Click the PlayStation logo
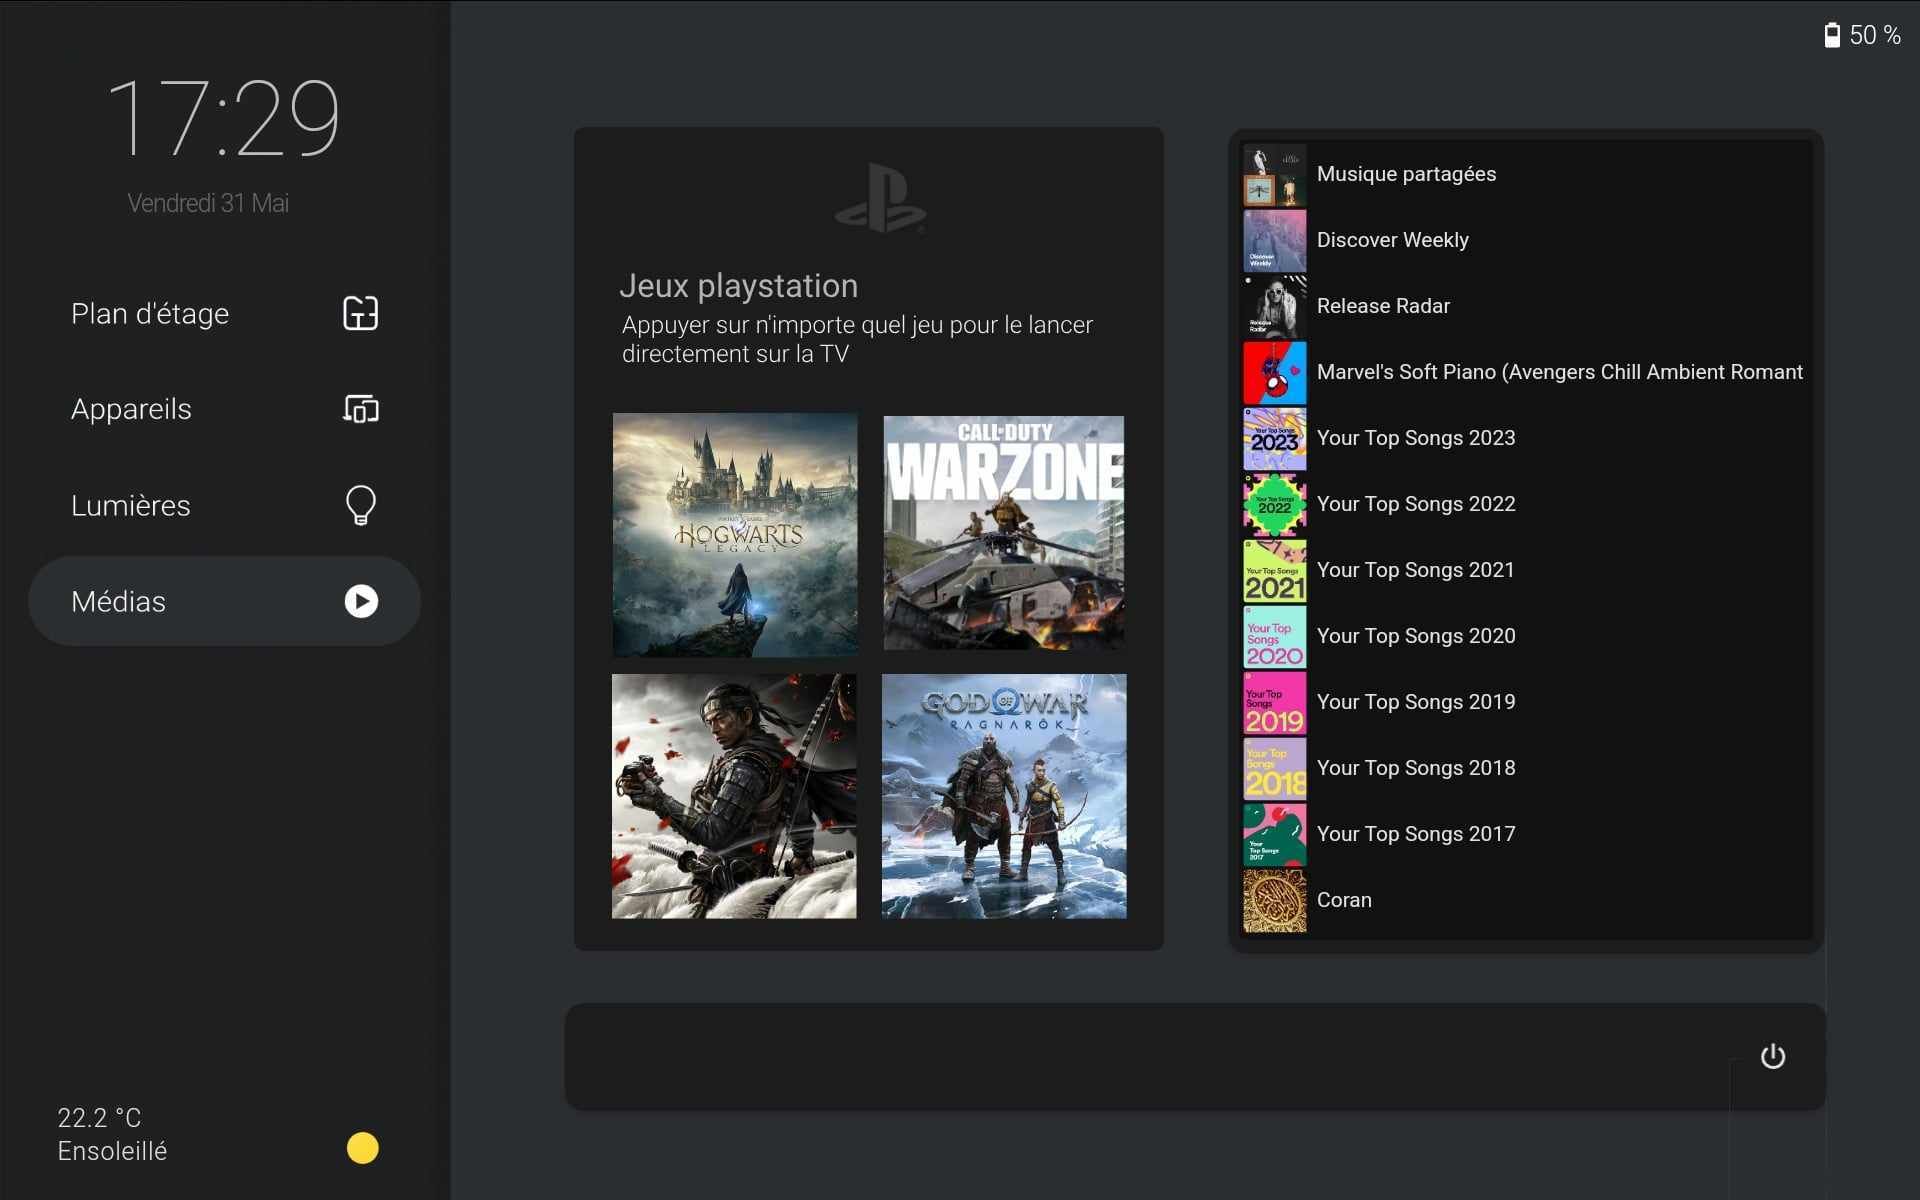Image resolution: width=1920 pixels, height=1200 pixels. click(x=880, y=199)
